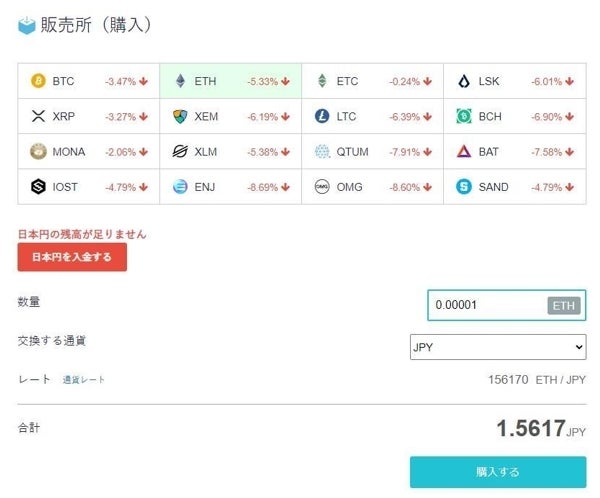The width and height of the screenshot is (600, 498).
Task: Pick the XEM coin icon
Action: tap(180, 116)
